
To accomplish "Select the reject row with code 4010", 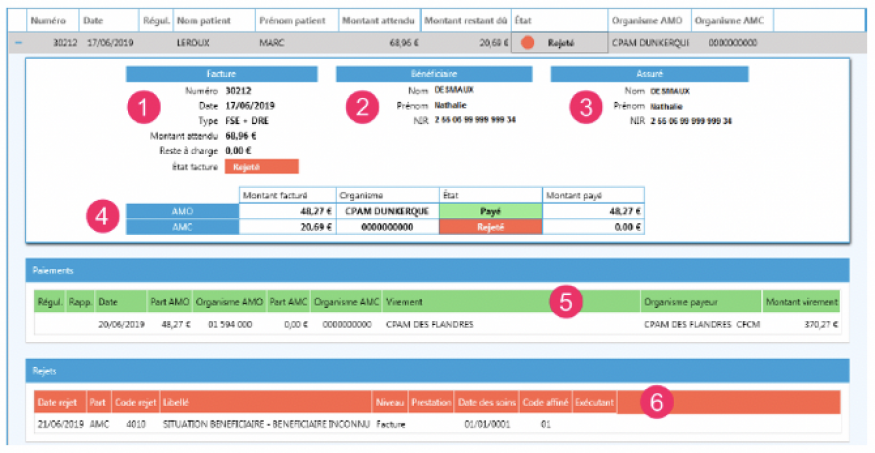I will click(x=437, y=425).
